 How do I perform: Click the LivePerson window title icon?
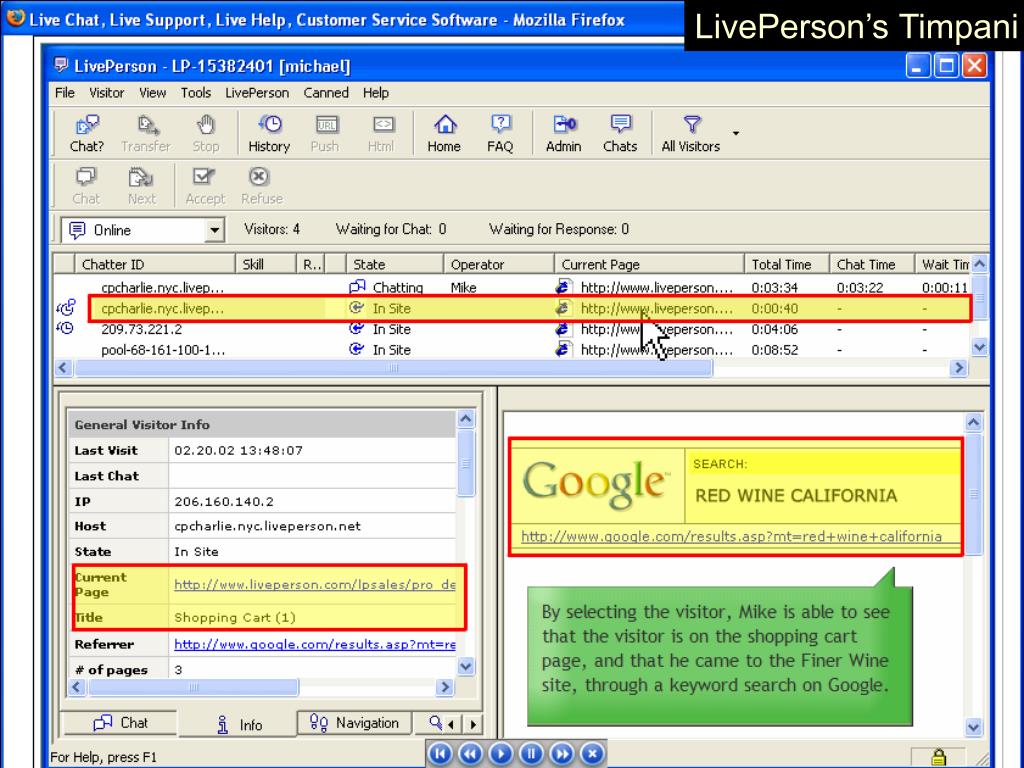point(61,65)
